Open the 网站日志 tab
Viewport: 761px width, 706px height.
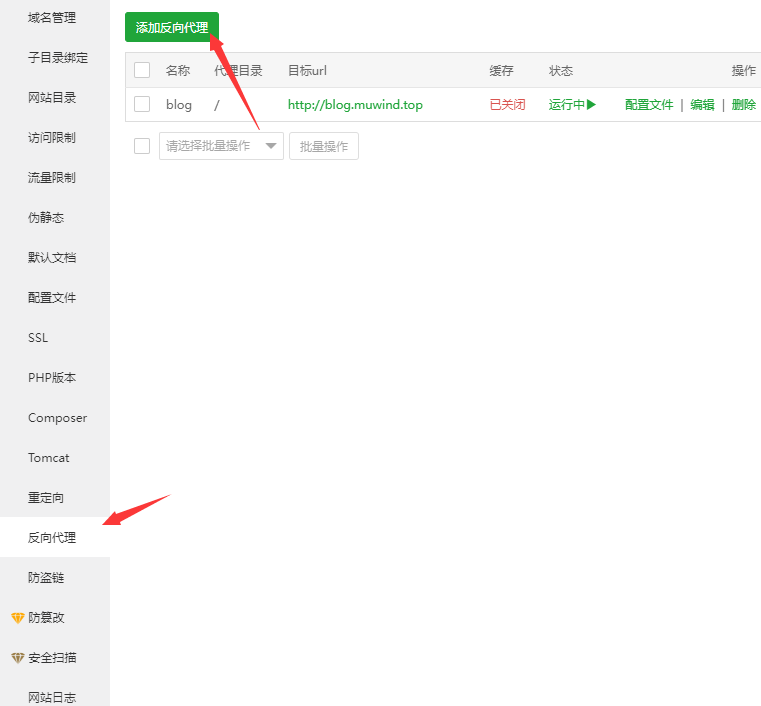(x=52, y=697)
